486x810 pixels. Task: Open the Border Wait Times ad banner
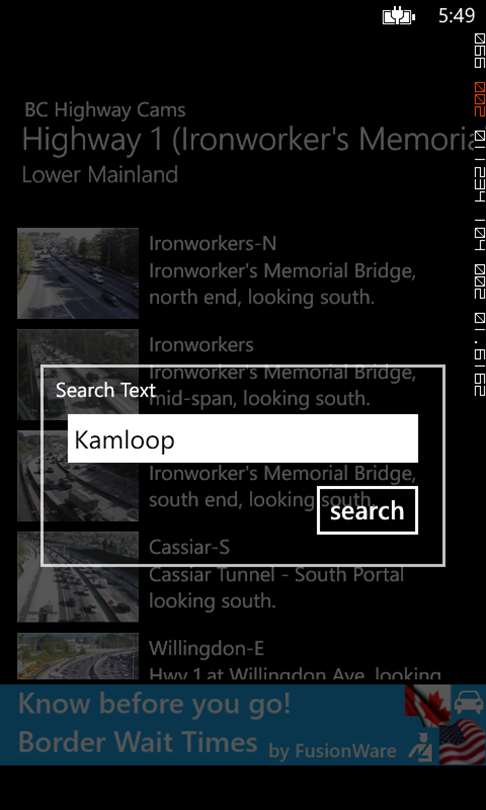(243, 724)
